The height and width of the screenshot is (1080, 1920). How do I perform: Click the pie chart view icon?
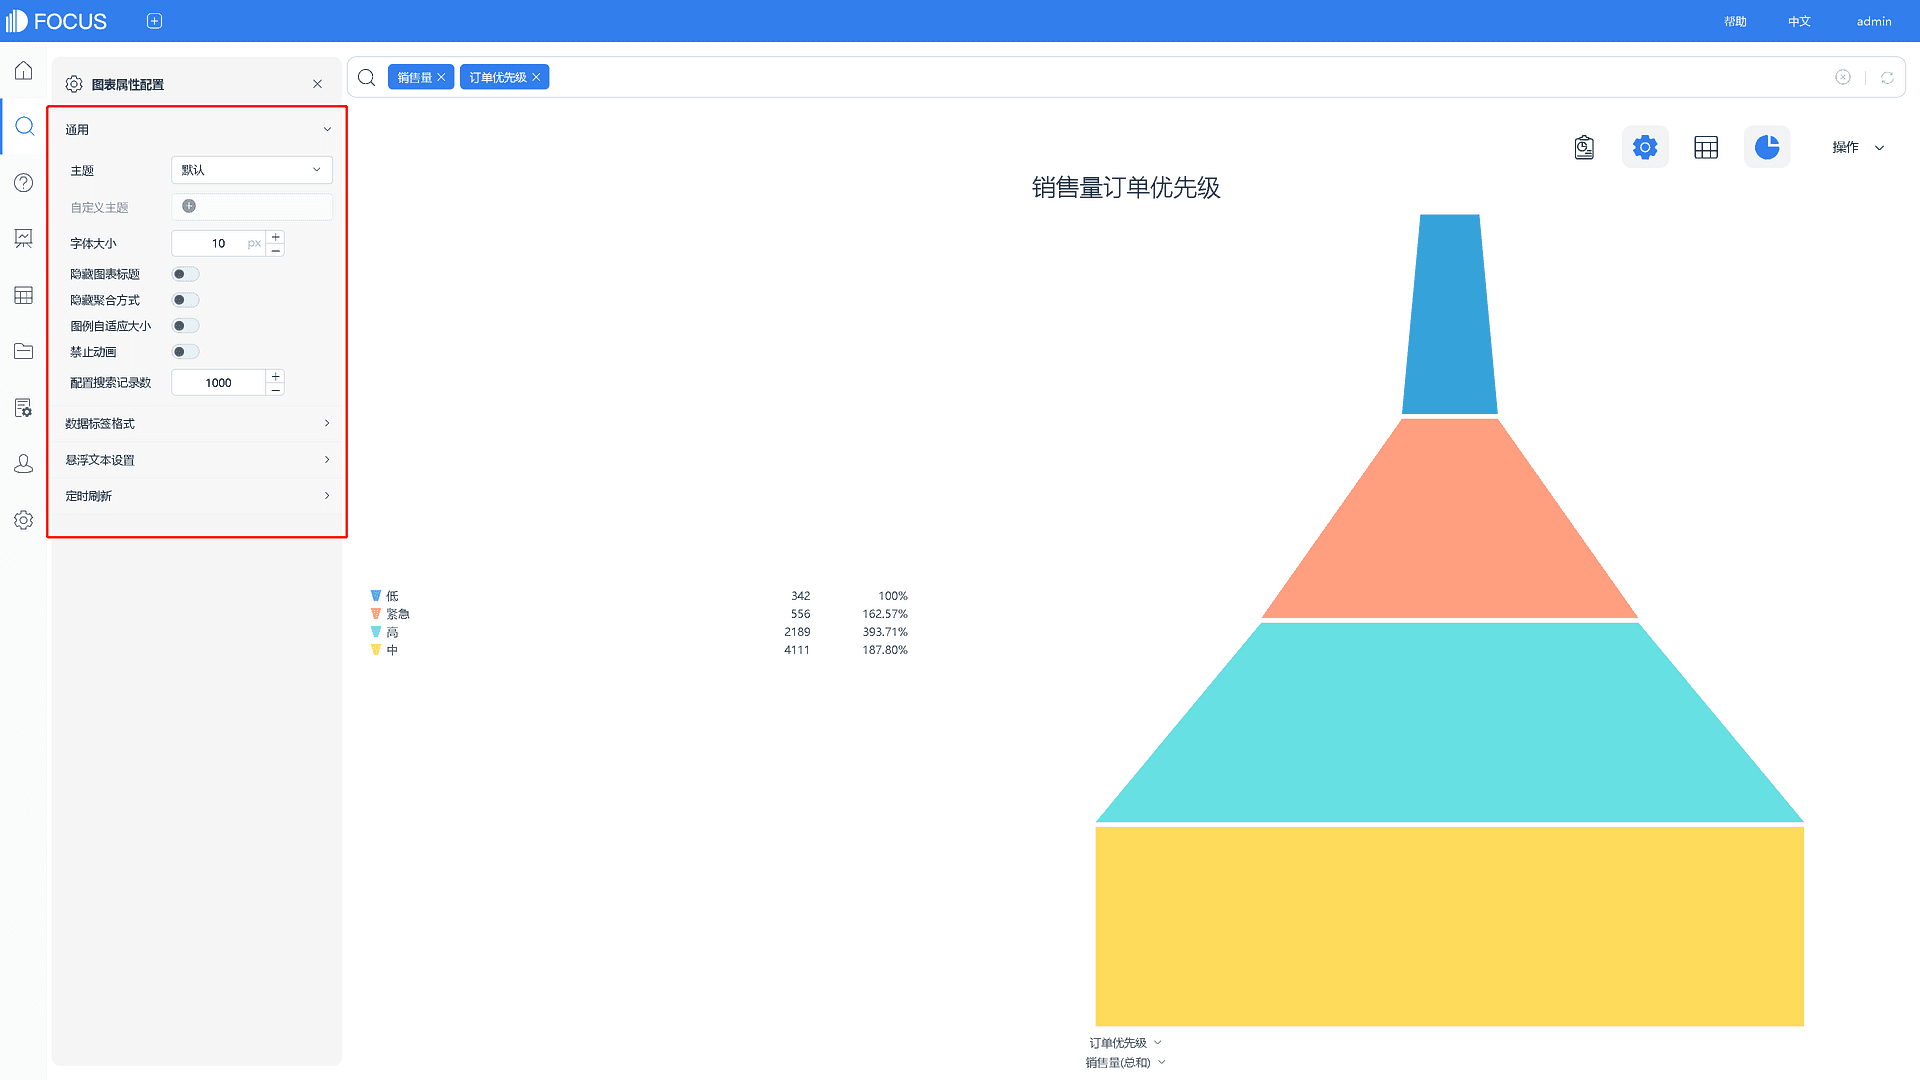coord(1767,146)
